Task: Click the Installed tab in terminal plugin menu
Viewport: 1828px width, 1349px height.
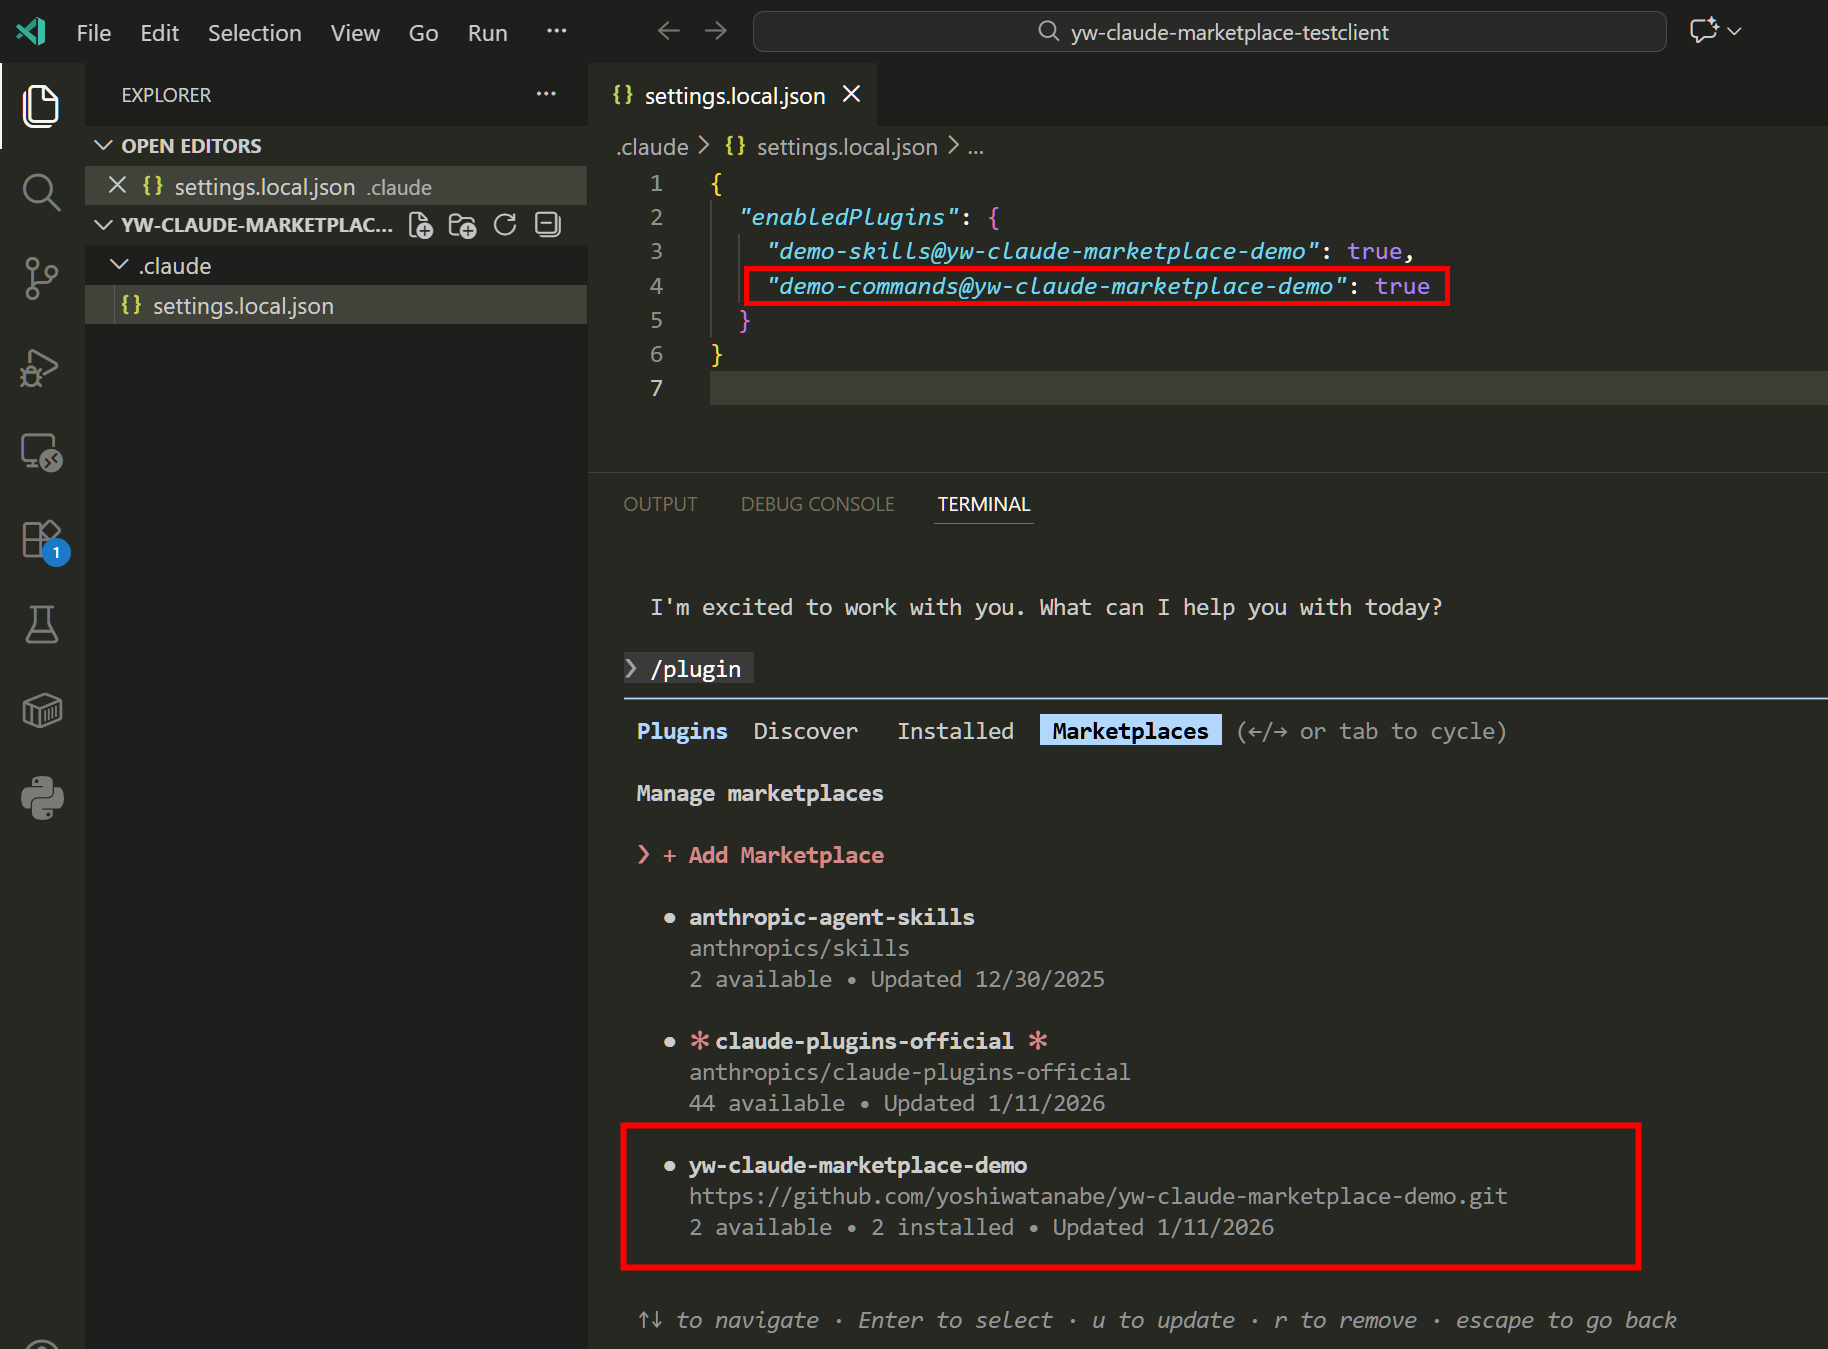Action: coord(955,731)
